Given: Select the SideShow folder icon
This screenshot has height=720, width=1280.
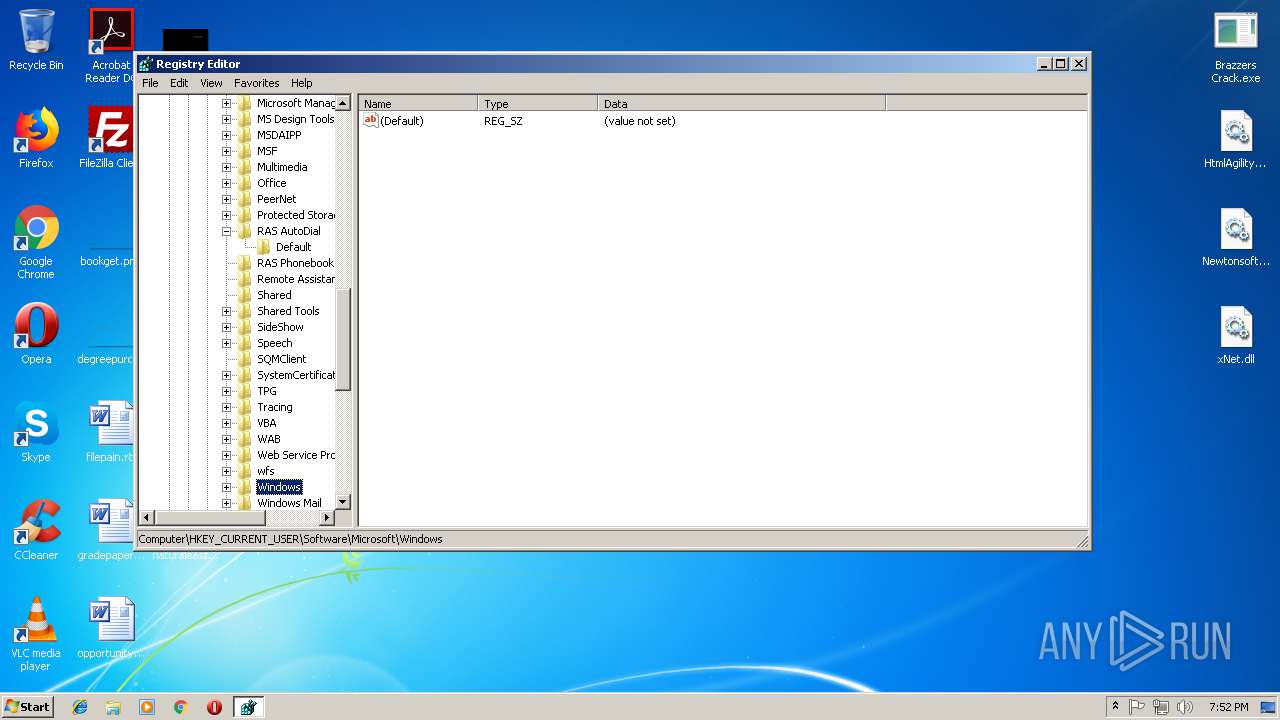Looking at the screenshot, I should (245, 327).
